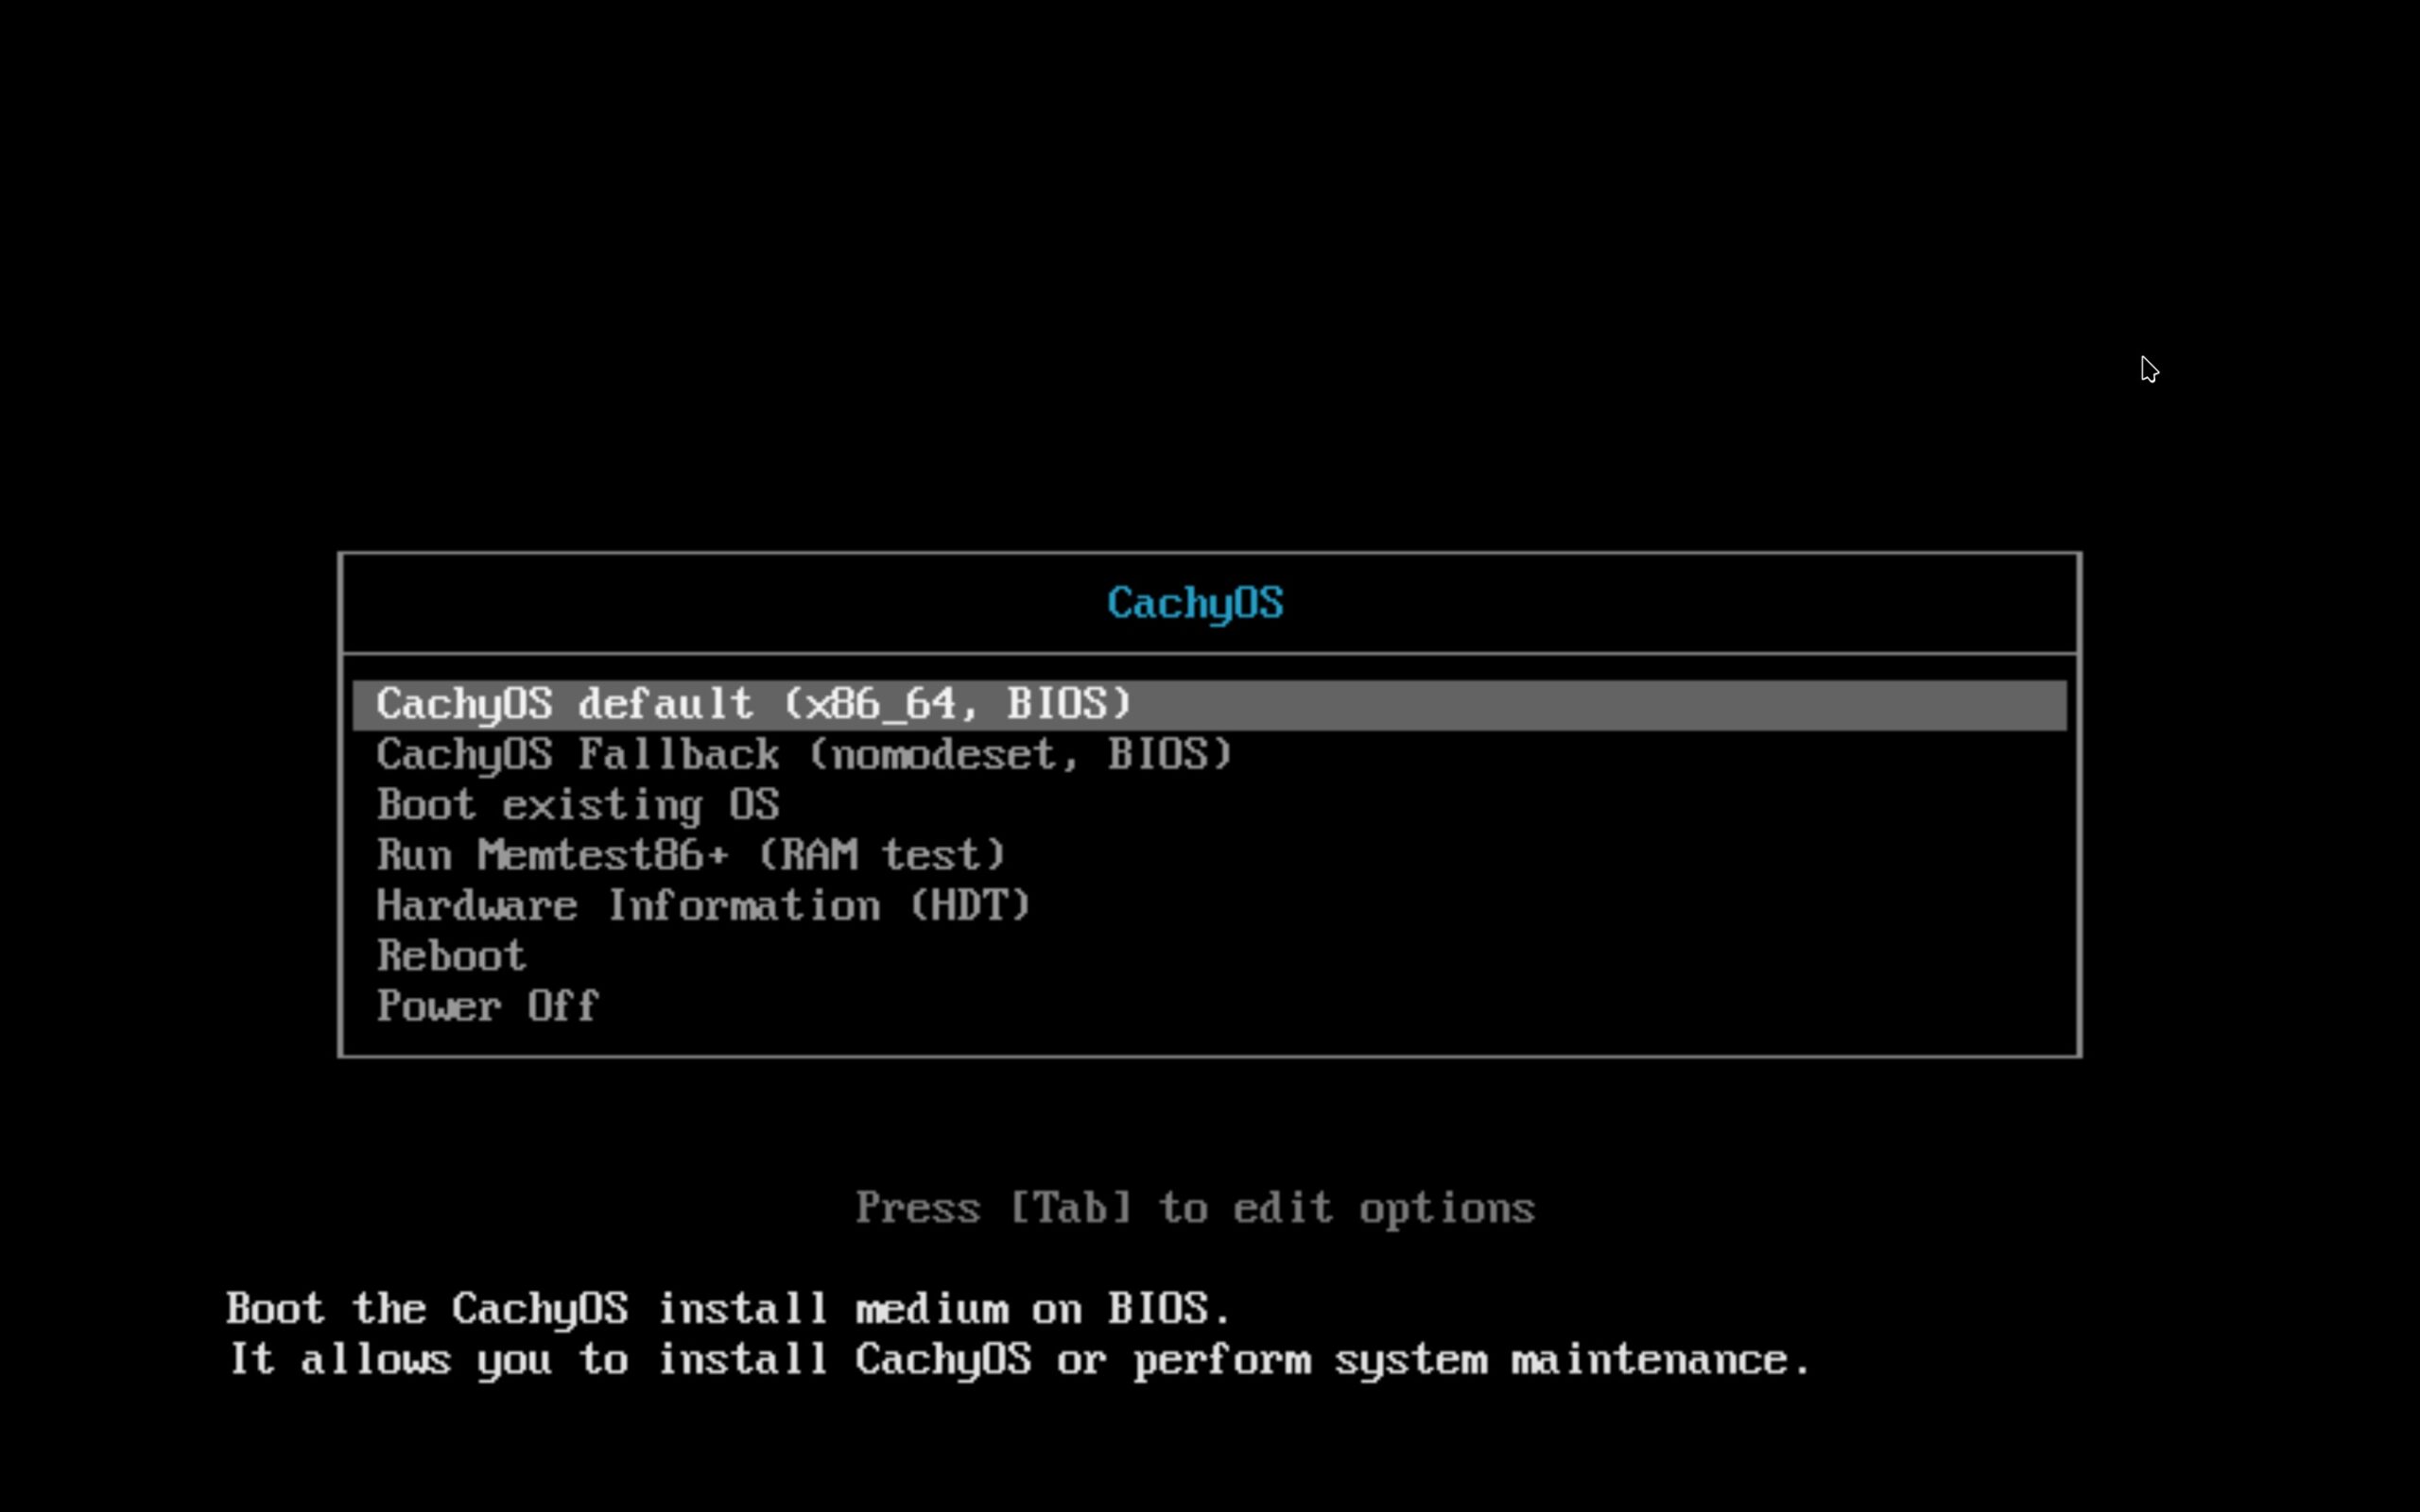Click the word Memtest86+ in the menu
The width and height of the screenshot is (2420, 1512).
(602, 855)
